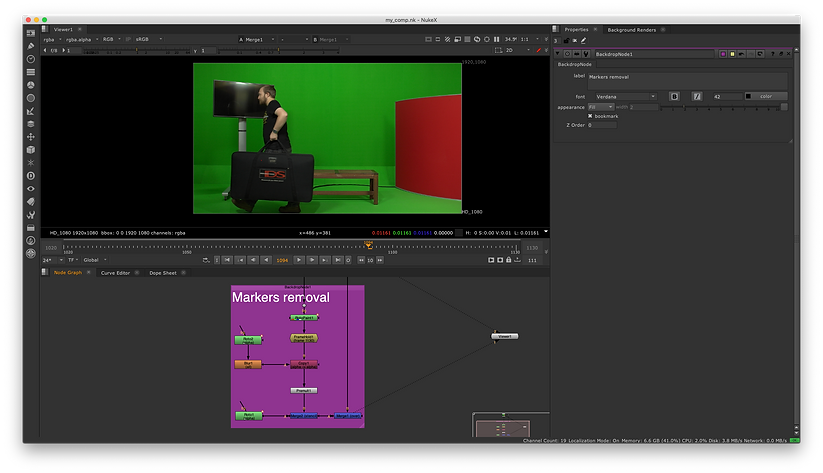This screenshot has width=823, height=473.
Task: Toggle italic font button
Action: coord(697,97)
